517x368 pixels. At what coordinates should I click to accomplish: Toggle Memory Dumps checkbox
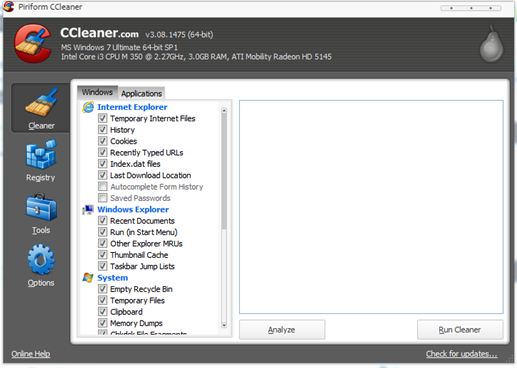(x=102, y=323)
